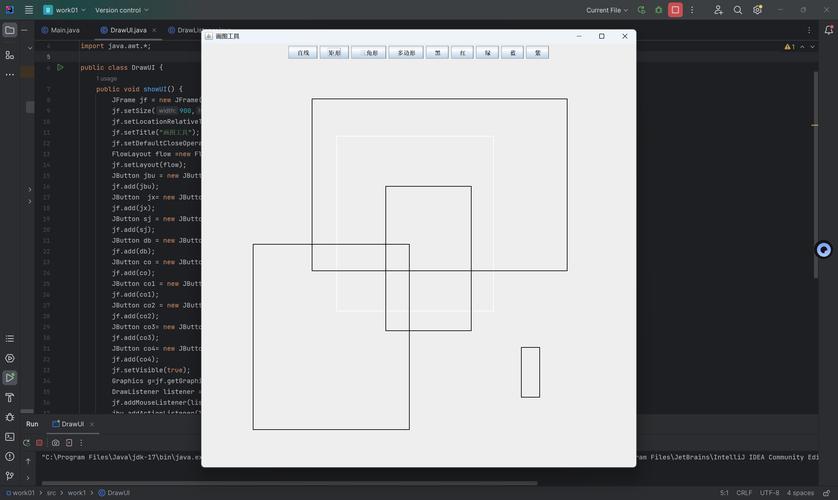Open IDE settings gear icon
Image resolution: width=838 pixels, height=500 pixels.
[x=757, y=10]
